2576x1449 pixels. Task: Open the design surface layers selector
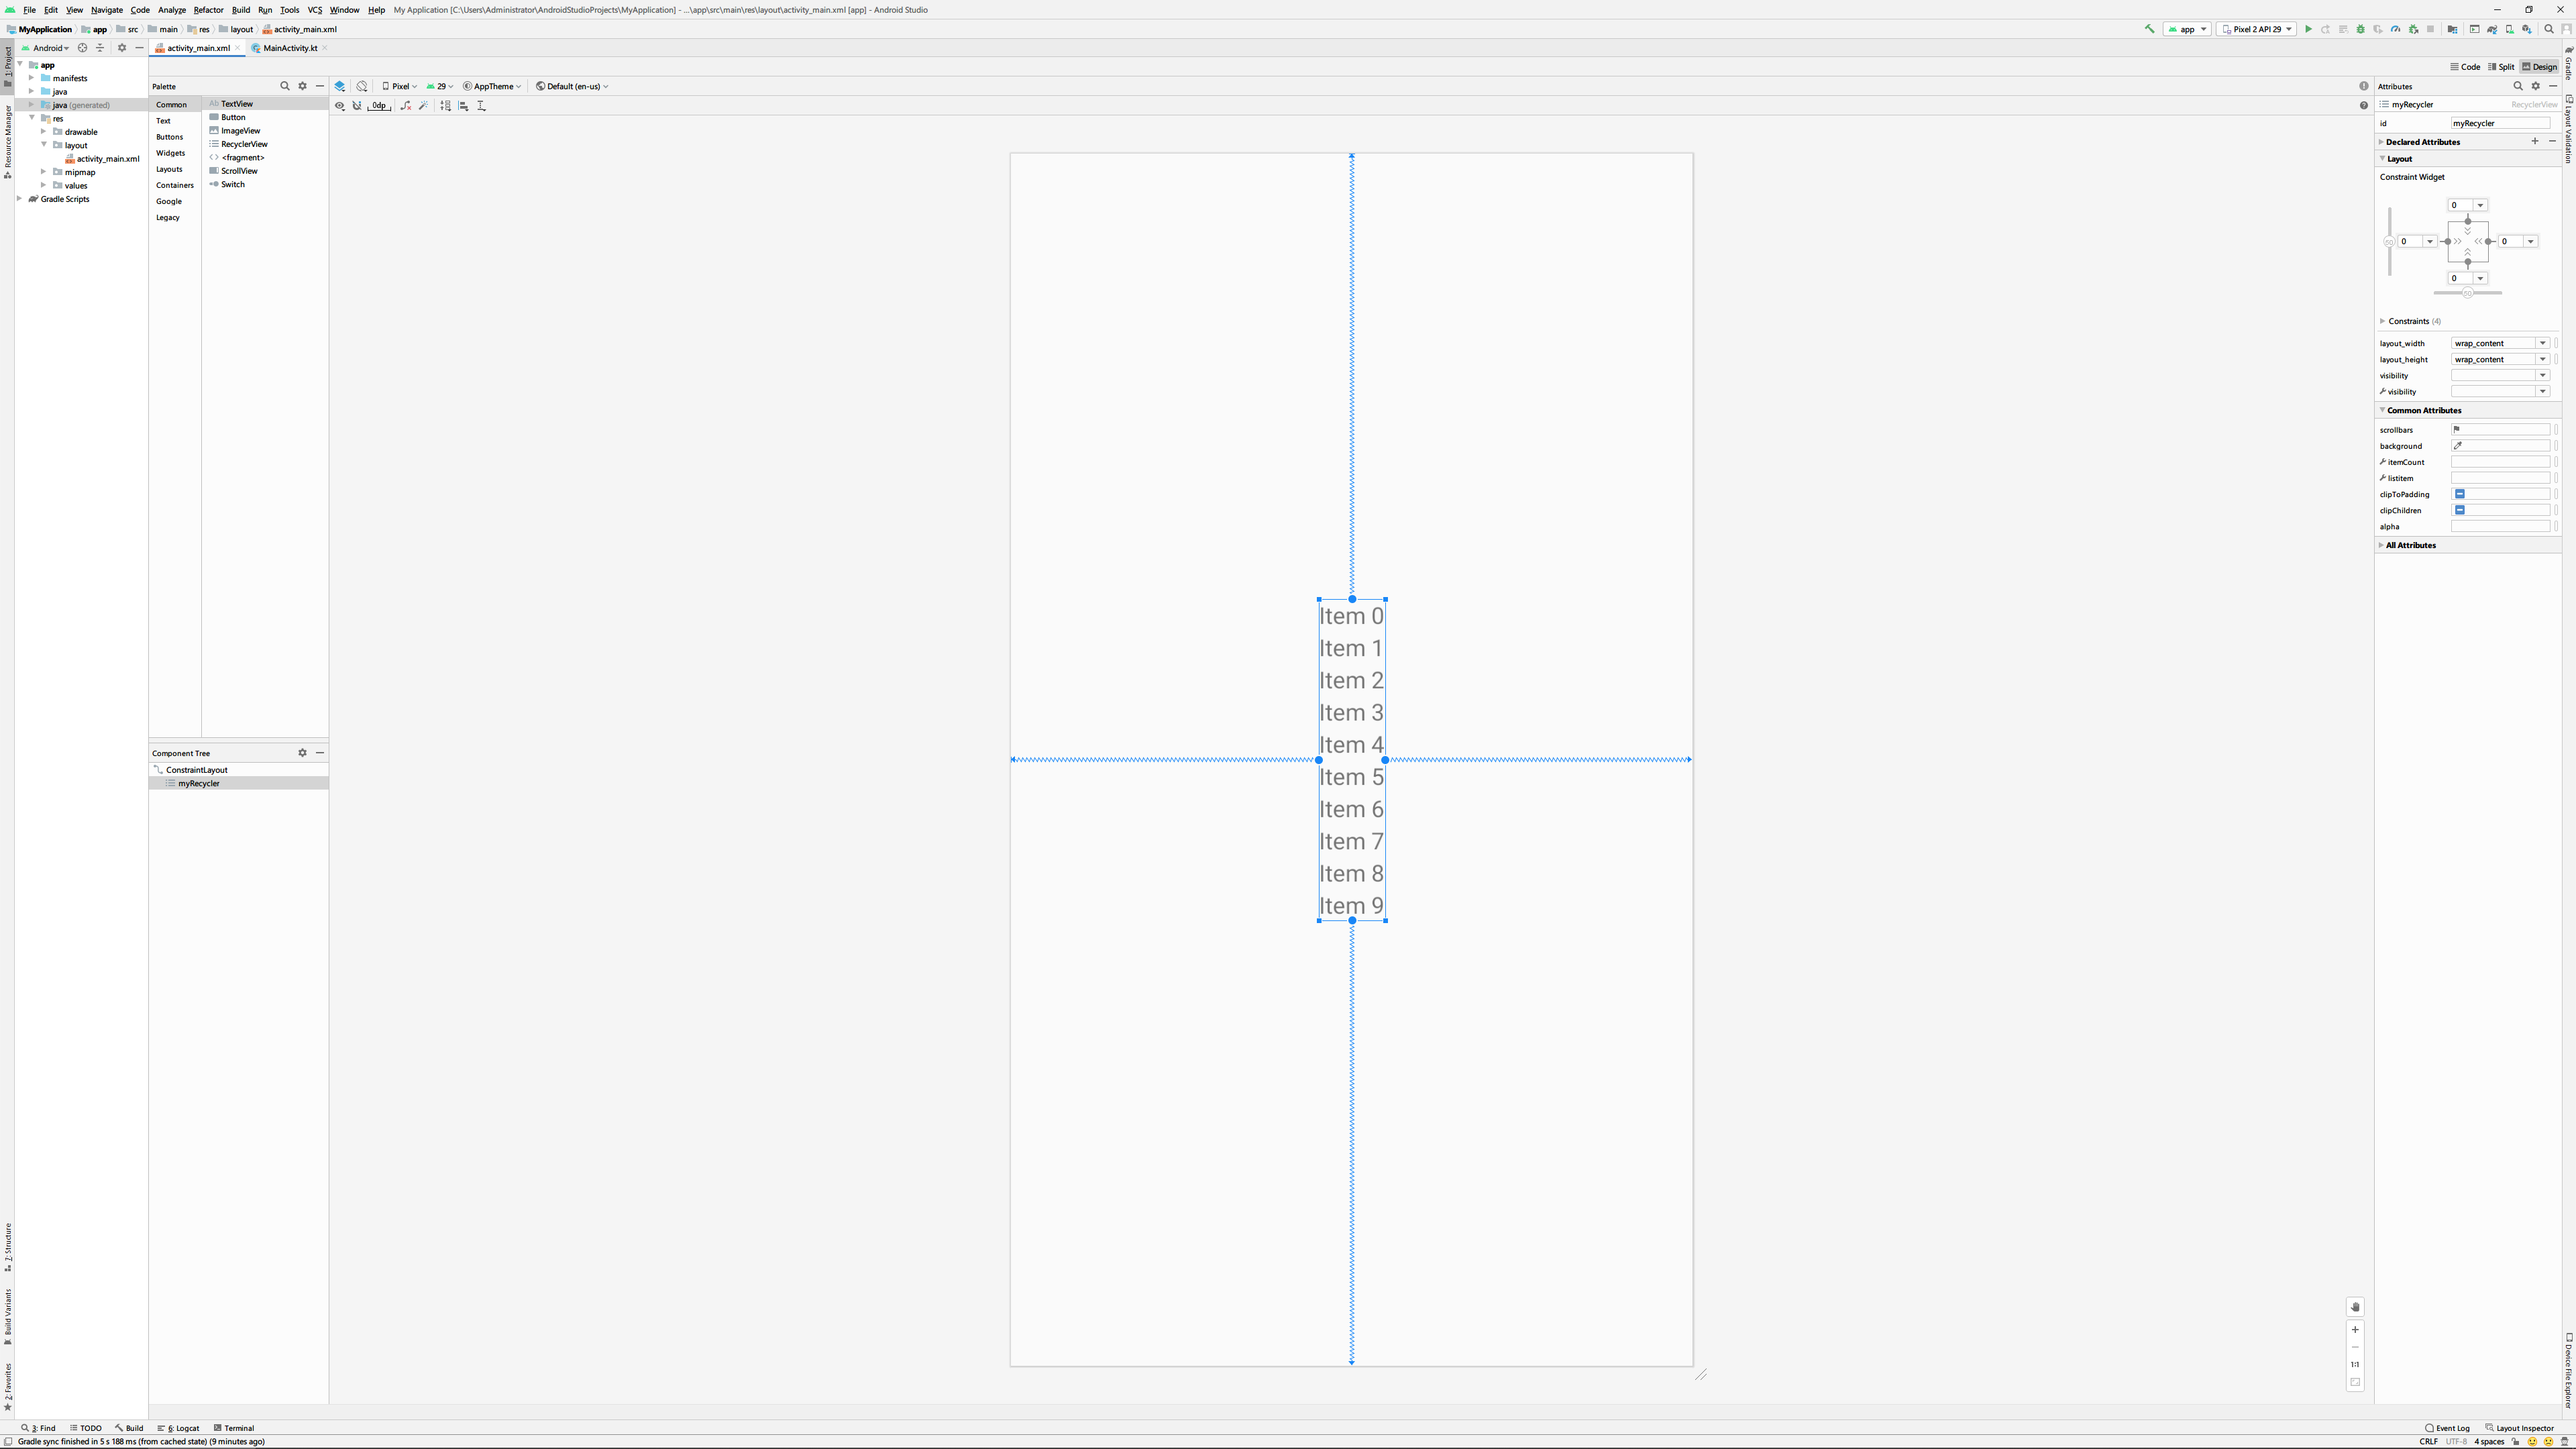(x=340, y=86)
